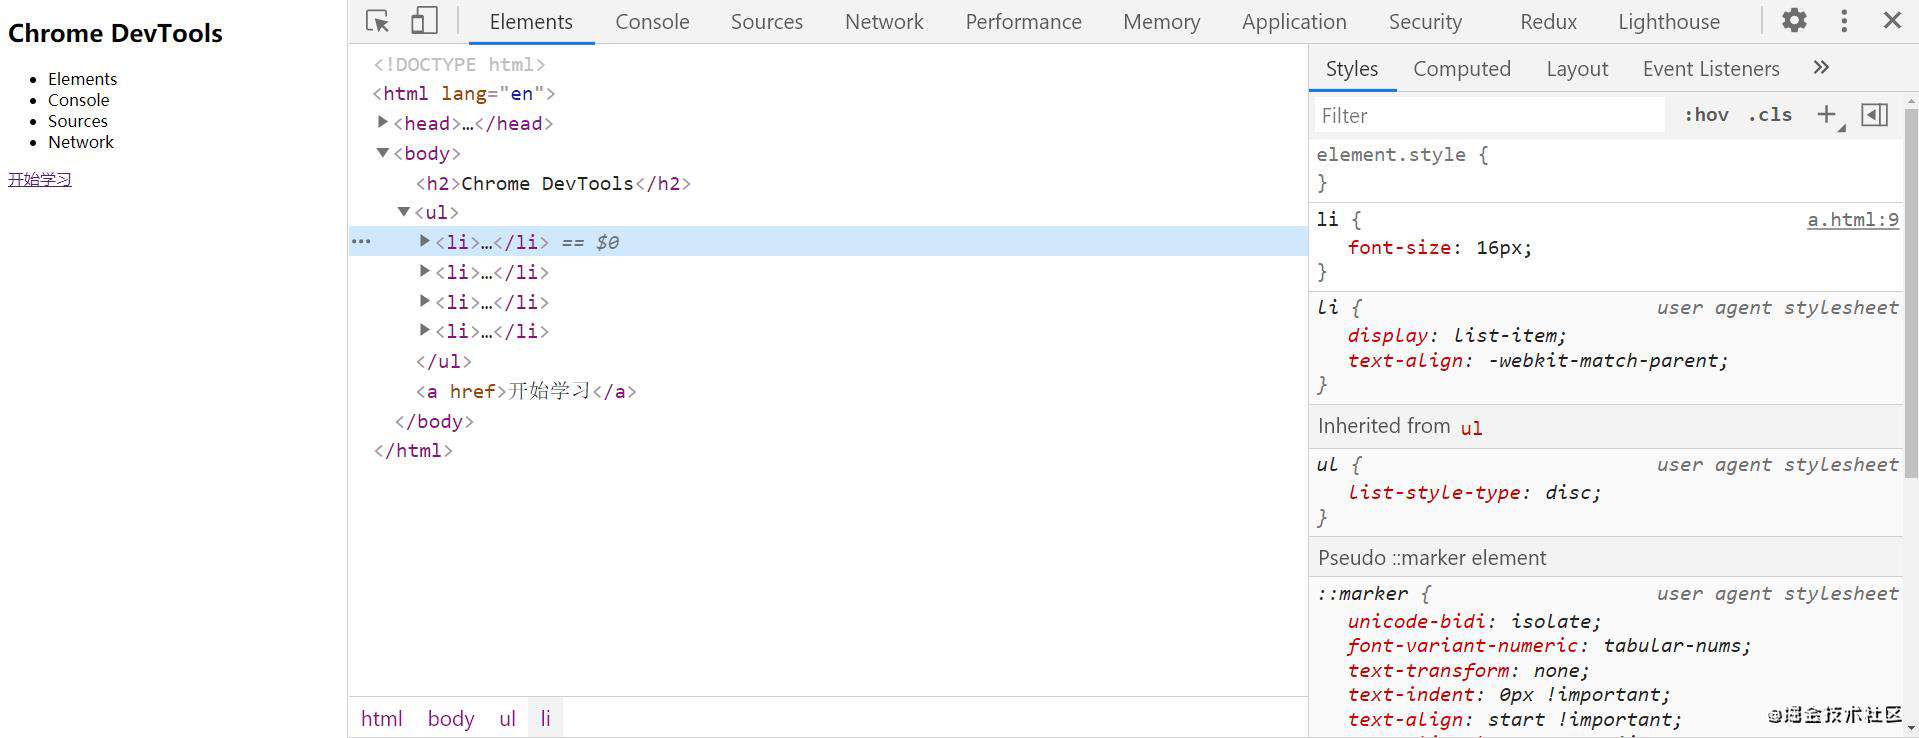Viewport: 1919px width, 738px height.
Task: Click the text-transform: none declaration
Action: coord(1468,670)
